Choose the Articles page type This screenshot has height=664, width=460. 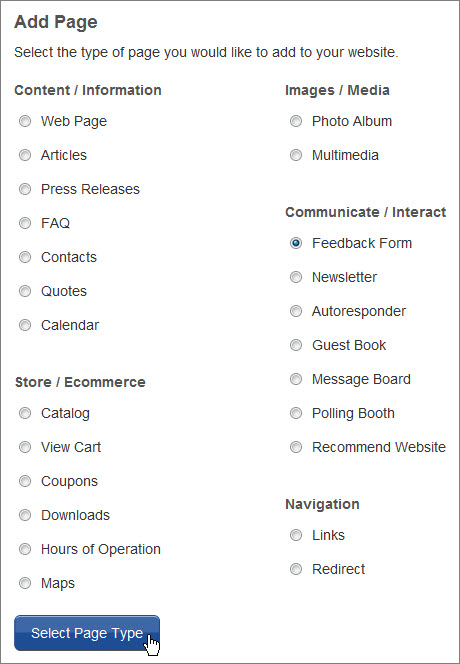coord(25,155)
